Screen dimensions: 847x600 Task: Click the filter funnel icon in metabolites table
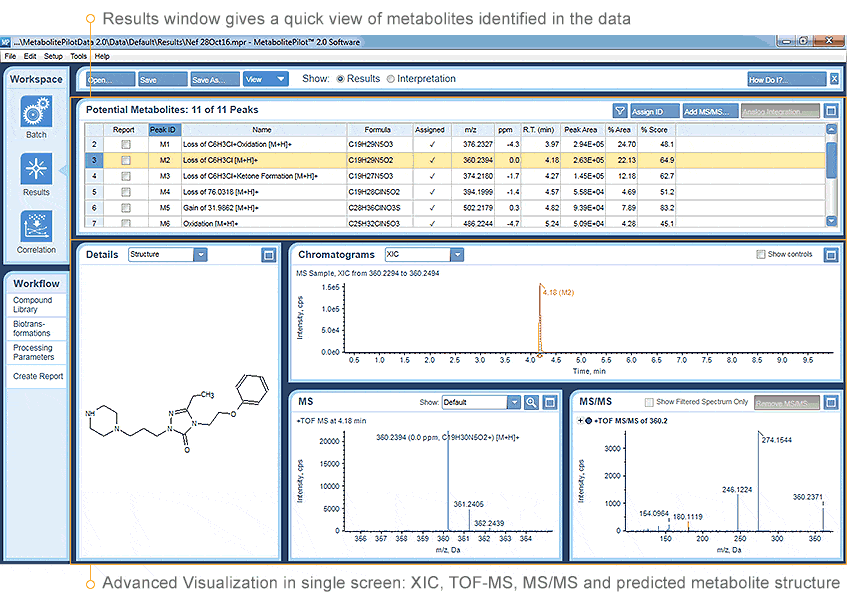pos(620,111)
